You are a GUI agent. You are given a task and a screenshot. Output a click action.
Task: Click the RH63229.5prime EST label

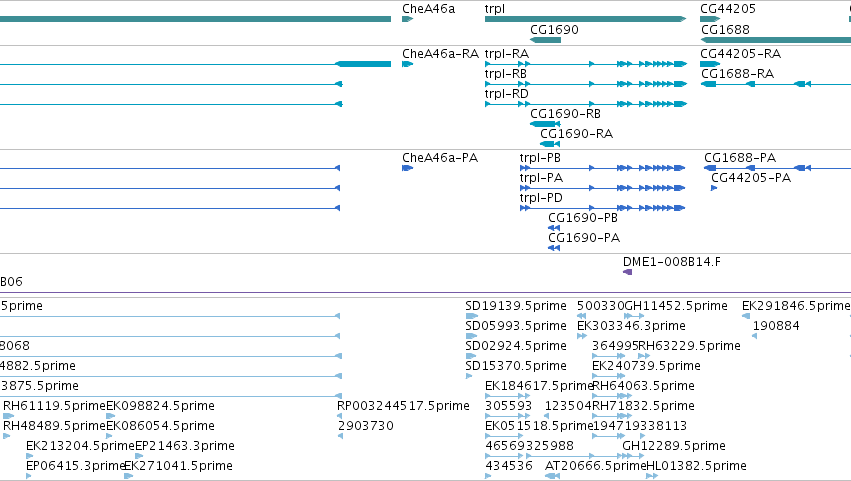pyautogui.click(x=689, y=346)
